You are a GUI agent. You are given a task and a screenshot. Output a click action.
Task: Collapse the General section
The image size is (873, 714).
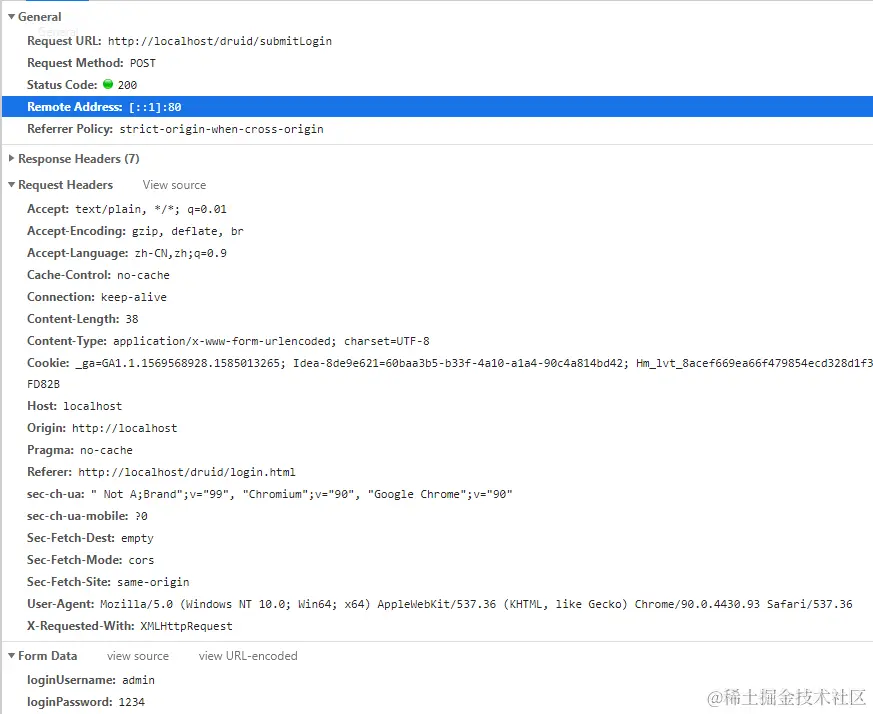[11, 17]
